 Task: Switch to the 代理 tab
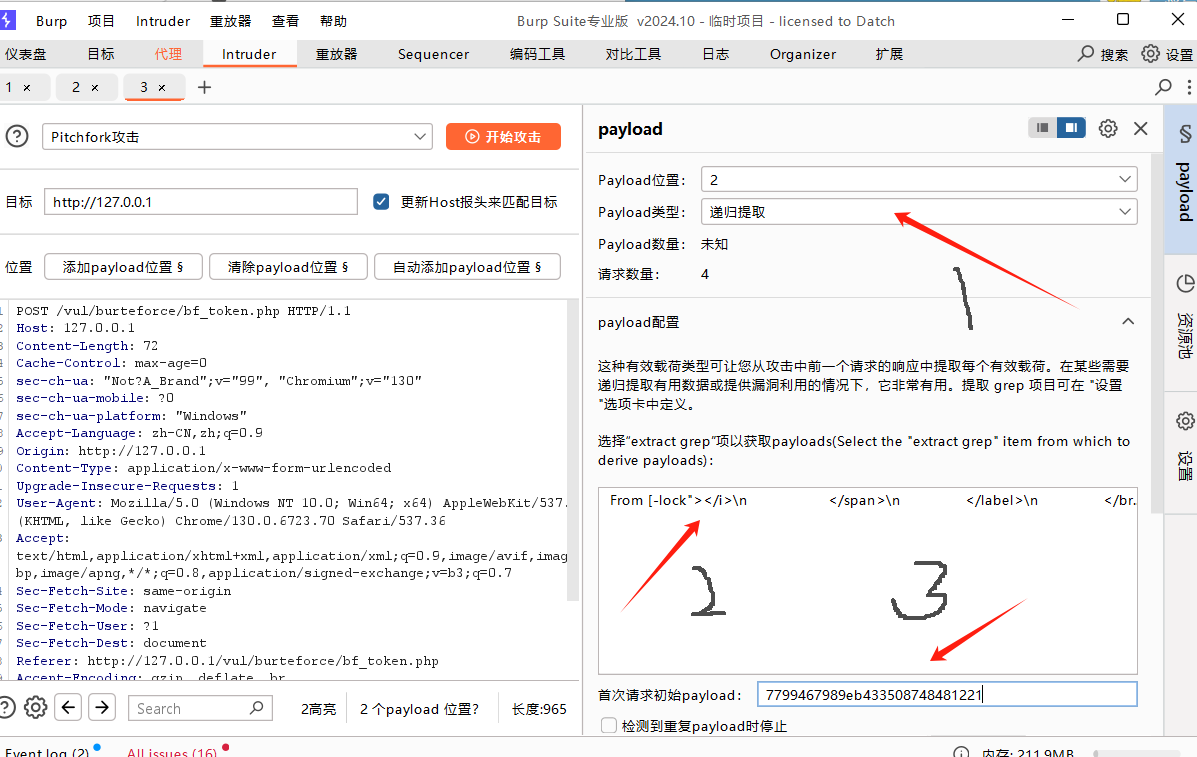168,54
